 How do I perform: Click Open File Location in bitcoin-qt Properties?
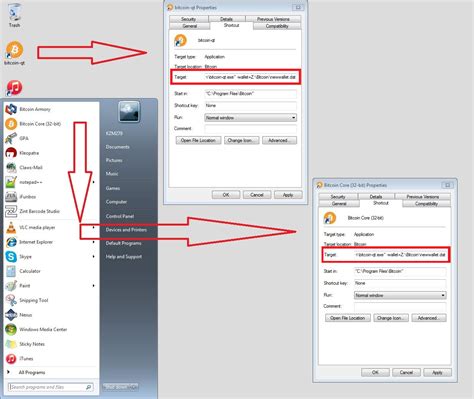pos(198,140)
